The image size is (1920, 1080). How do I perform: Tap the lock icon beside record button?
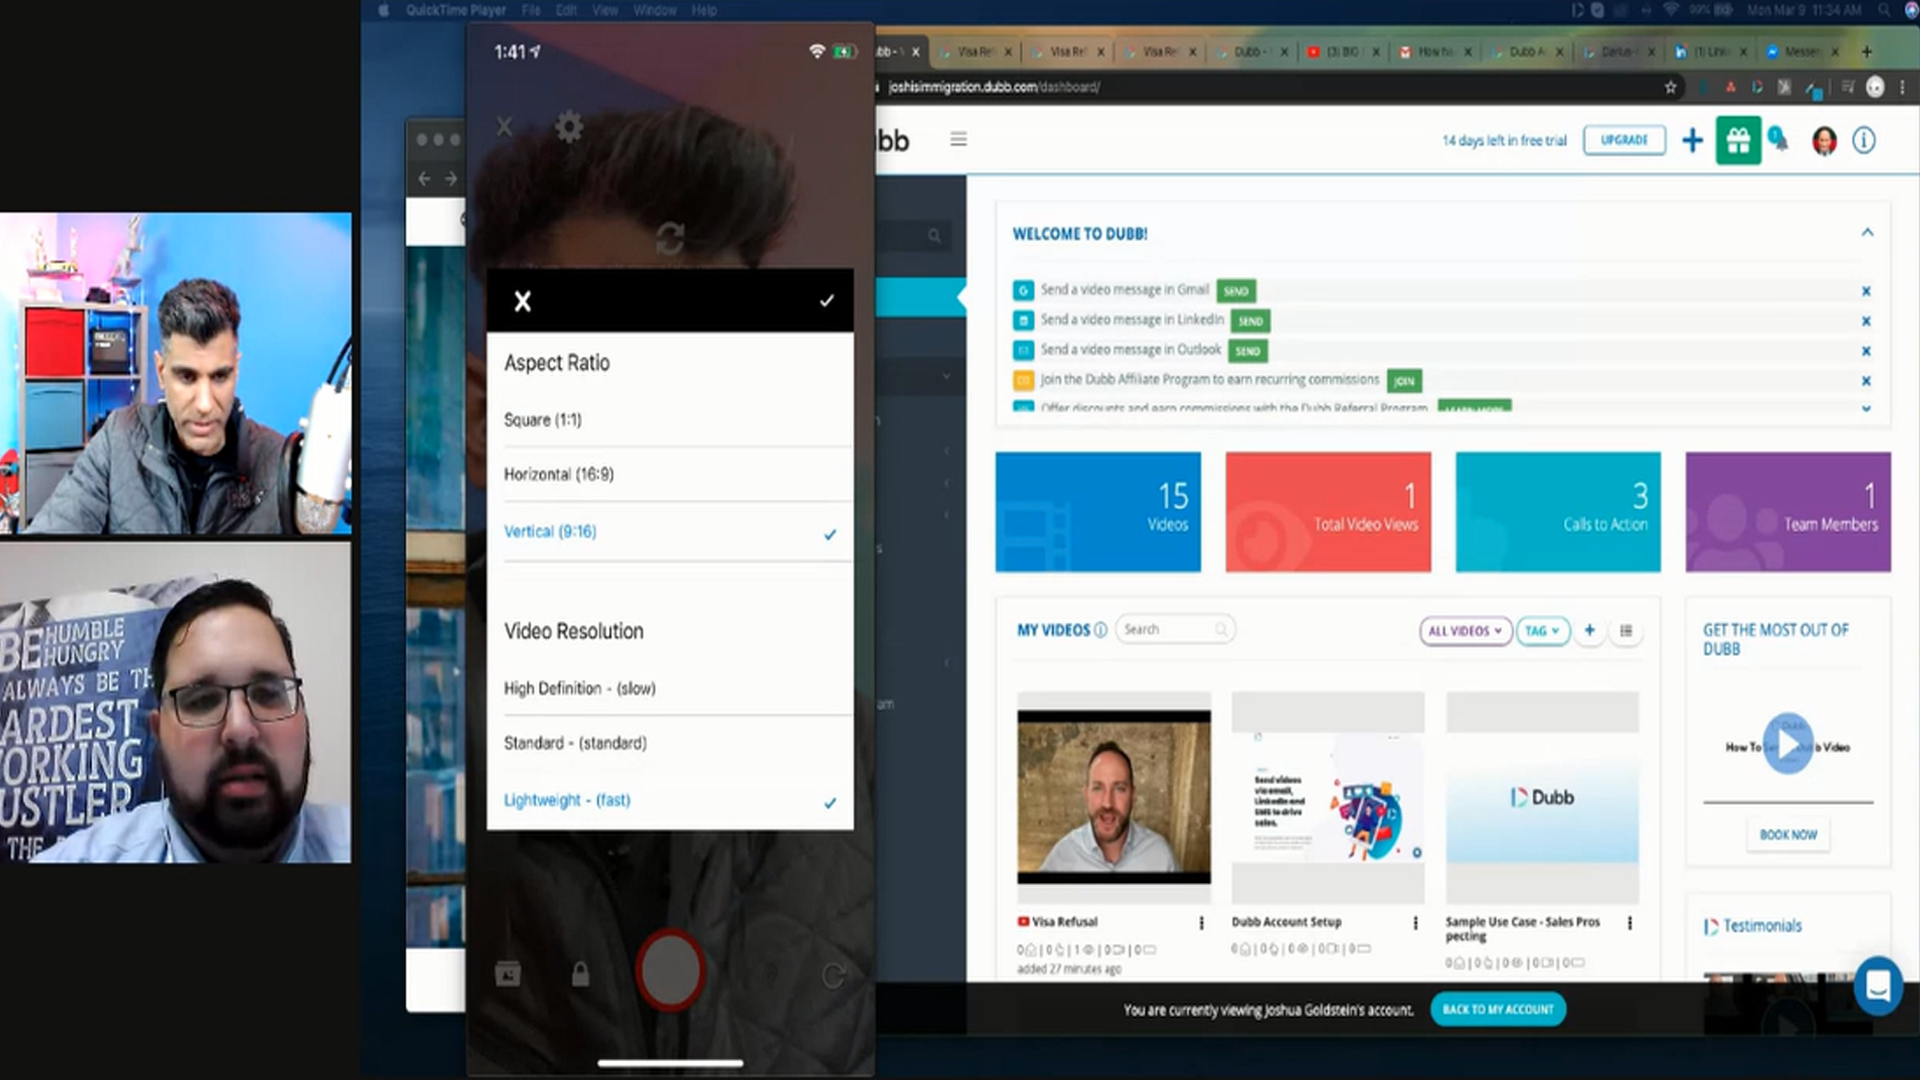pyautogui.click(x=580, y=974)
